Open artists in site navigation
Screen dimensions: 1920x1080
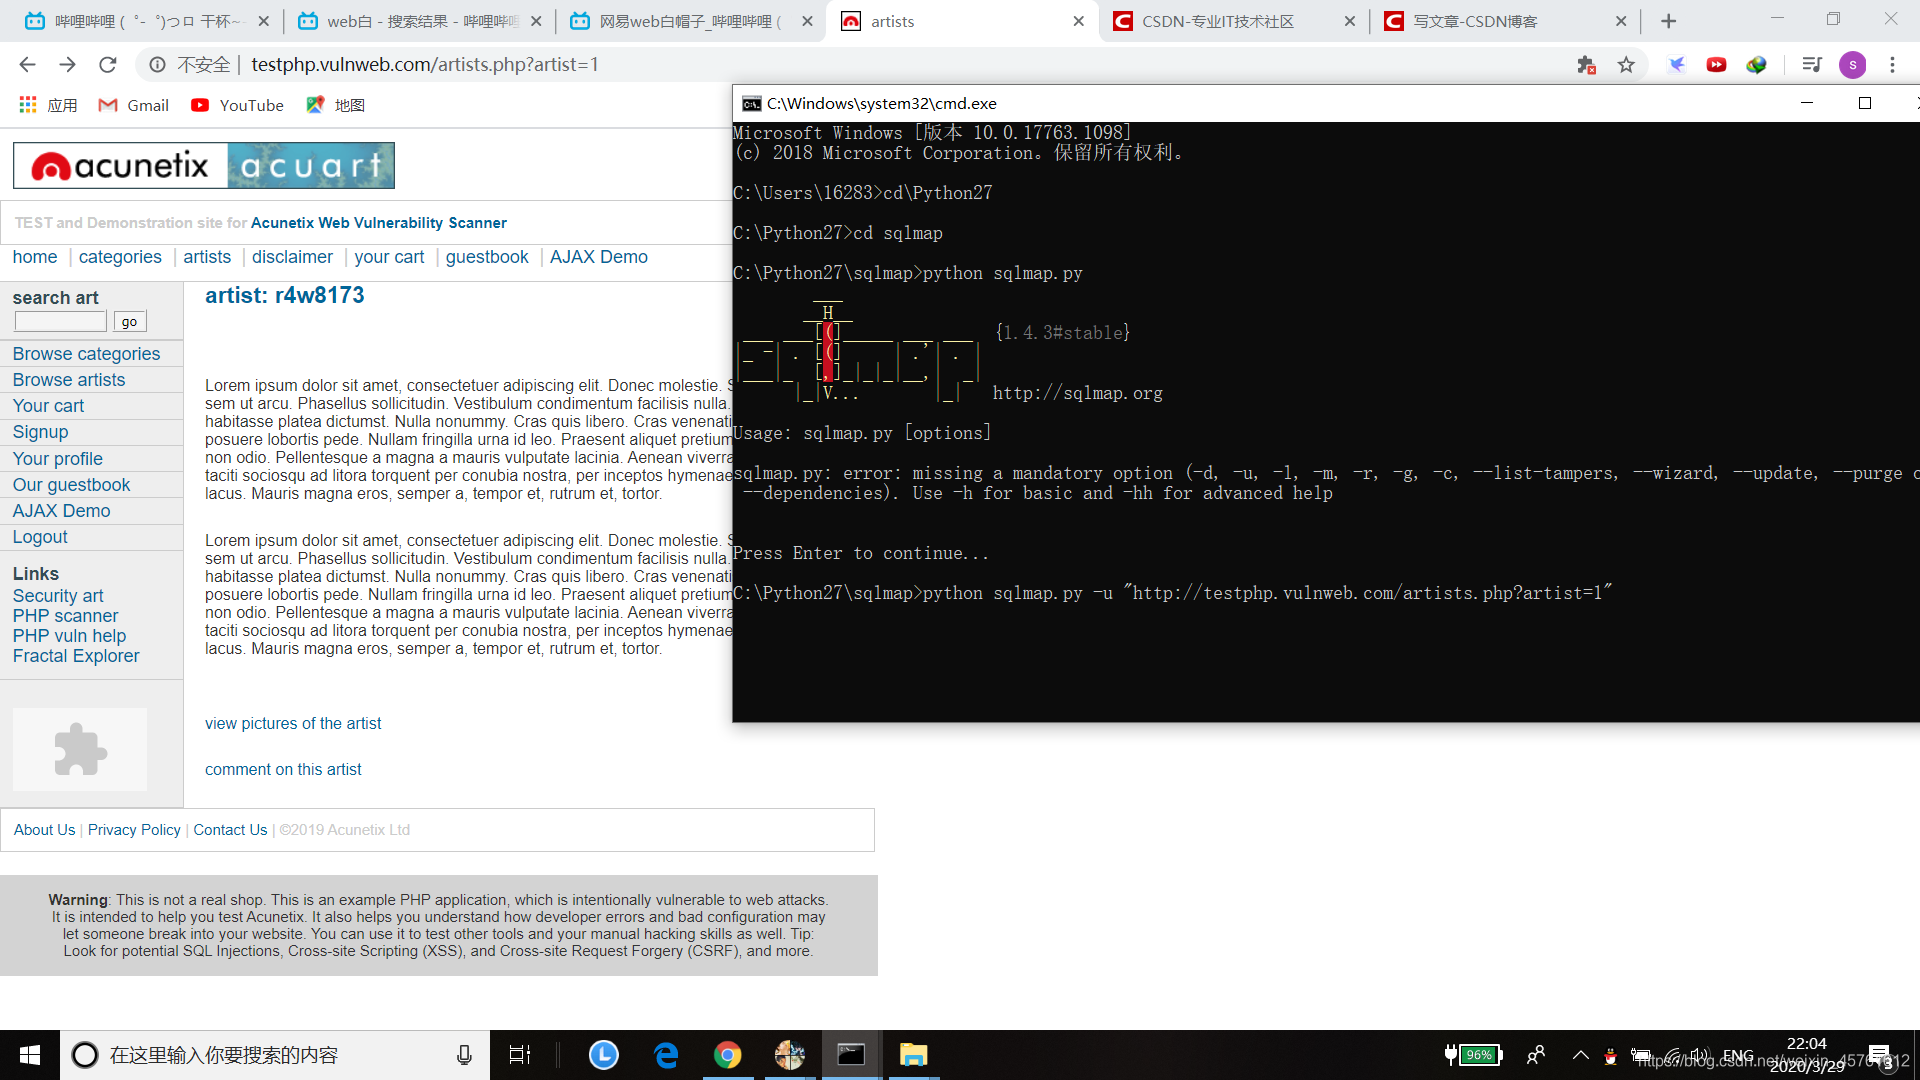[207, 257]
